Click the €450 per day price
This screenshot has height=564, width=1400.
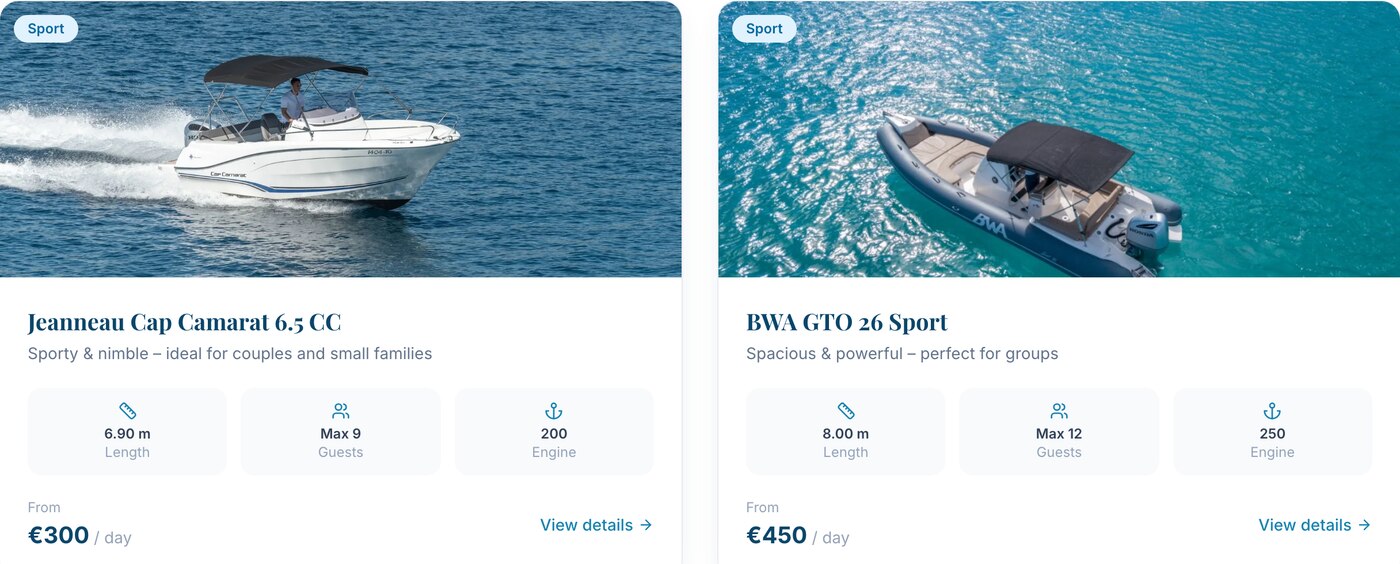coord(798,536)
